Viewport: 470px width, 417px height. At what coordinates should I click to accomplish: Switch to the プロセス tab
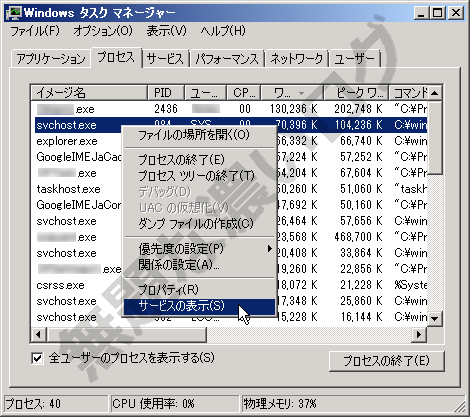(x=116, y=57)
